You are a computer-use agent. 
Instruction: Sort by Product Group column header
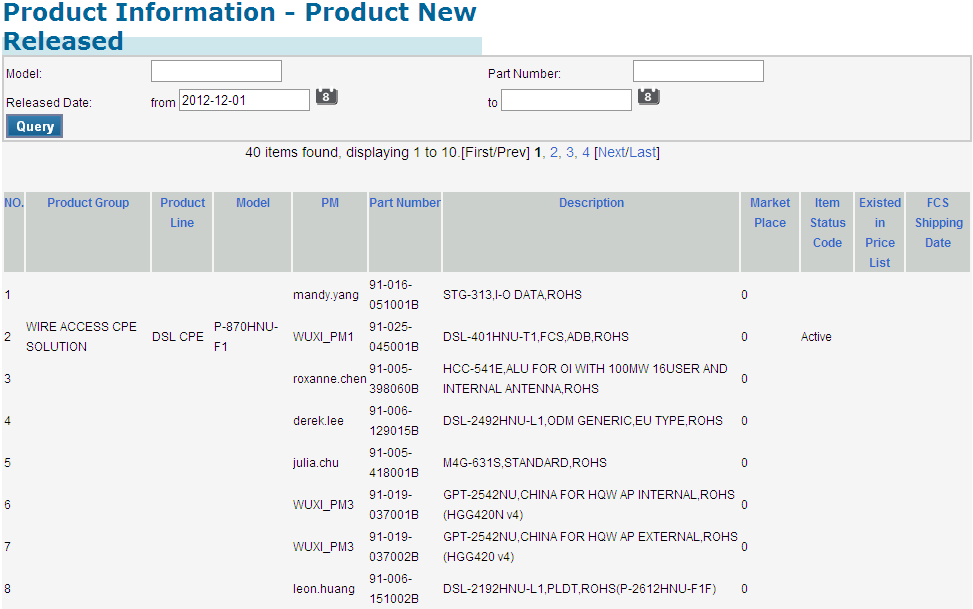pyautogui.click(x=88, y=203)
